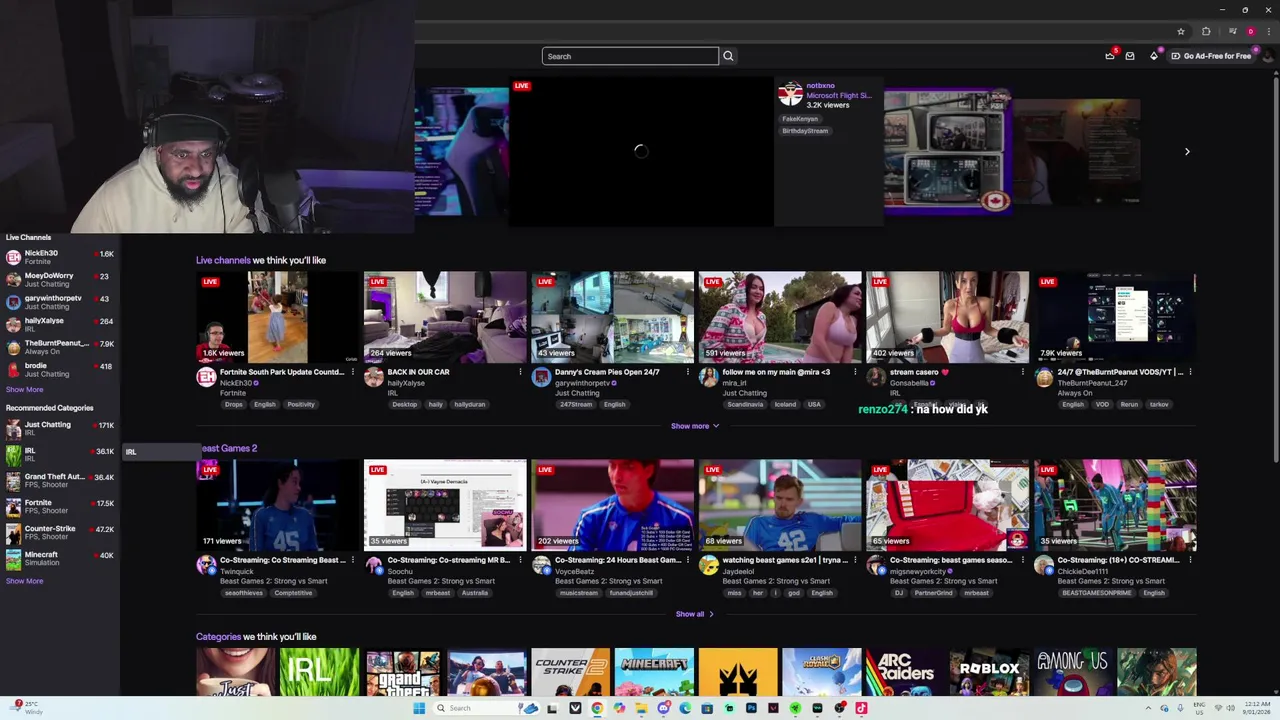Open brodie in sidebar live channels
Image resolution: width=1280 pixels, height=720 pixels.
click(x=59, y=370)
